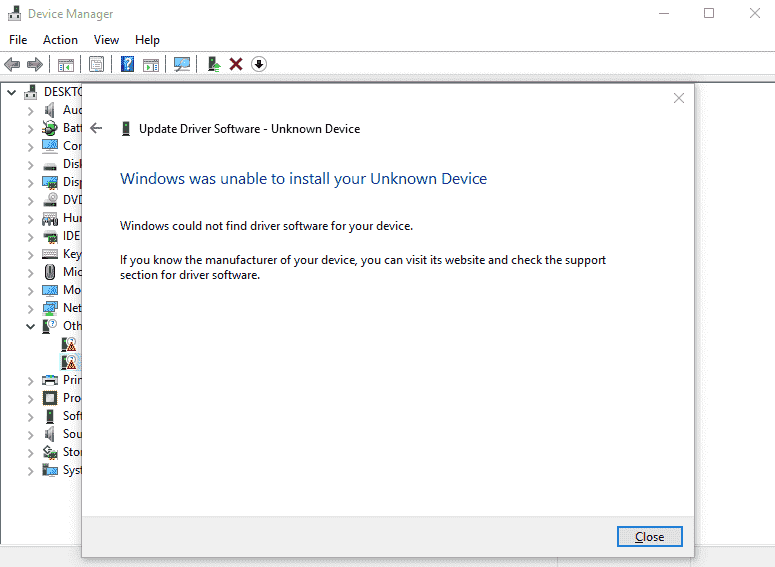Select the DESKTOP computer root icon
The height and width of the screenshot is (567, 775).
click(31, 92)
